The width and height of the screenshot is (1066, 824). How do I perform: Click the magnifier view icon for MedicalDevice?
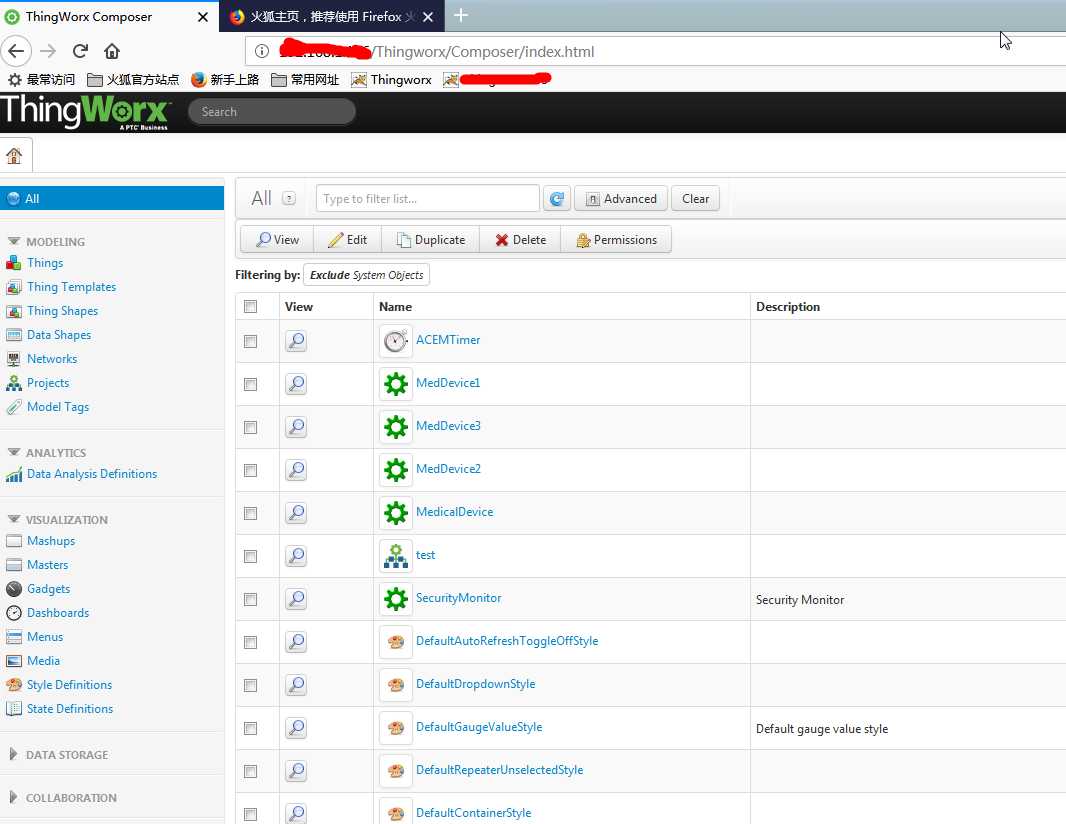(x=296, y=513)
